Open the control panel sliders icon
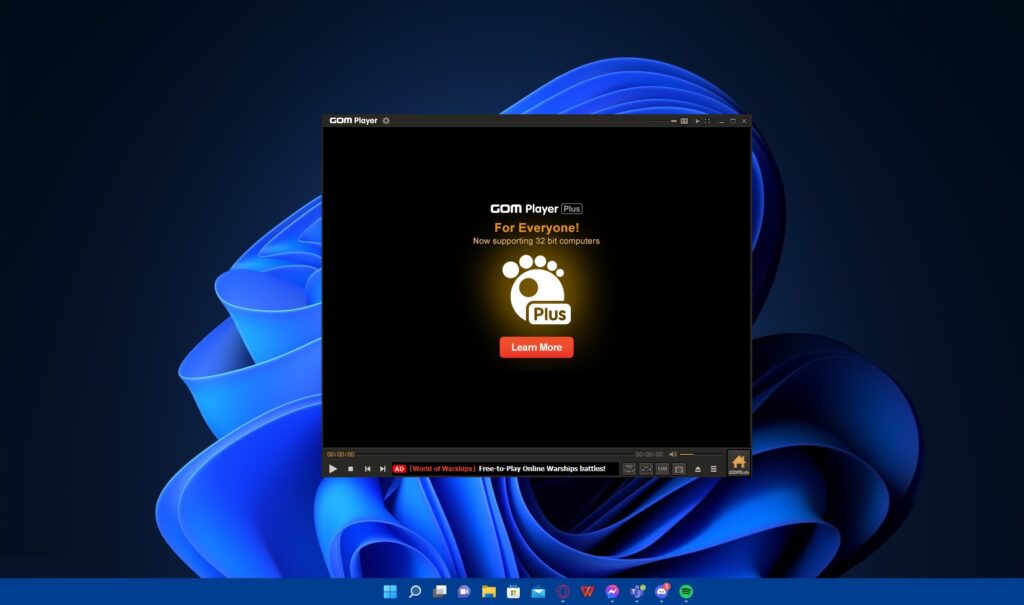1024x605 pixels. click(x=646, y=468)
